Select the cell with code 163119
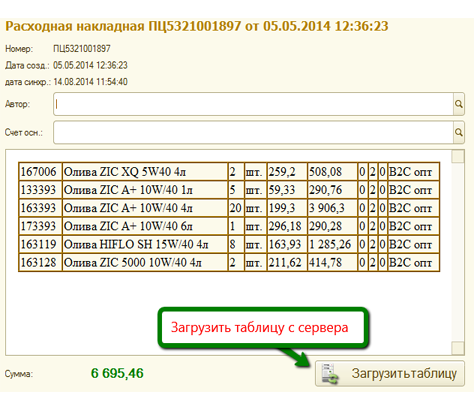This screenshot has width=474, height=415. click(x=40, y=244)
